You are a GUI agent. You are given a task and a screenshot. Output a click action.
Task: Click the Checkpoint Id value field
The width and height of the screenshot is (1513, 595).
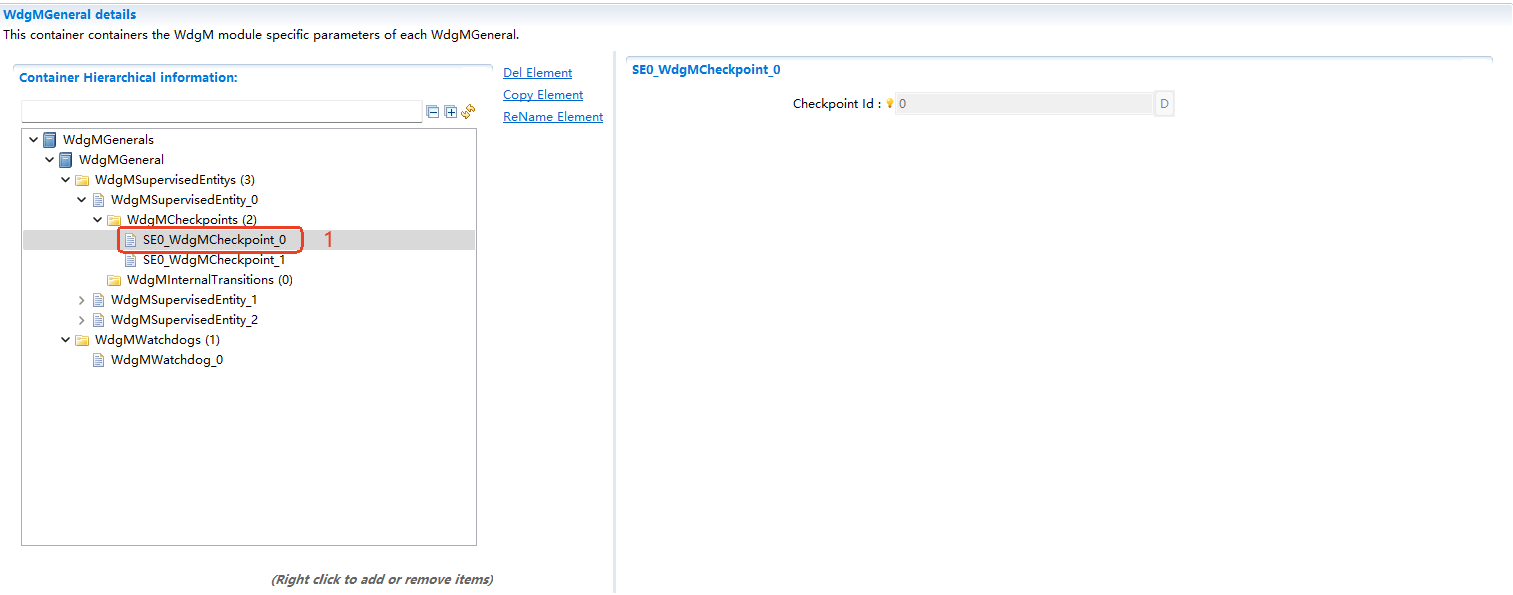tap(1023, 104)
